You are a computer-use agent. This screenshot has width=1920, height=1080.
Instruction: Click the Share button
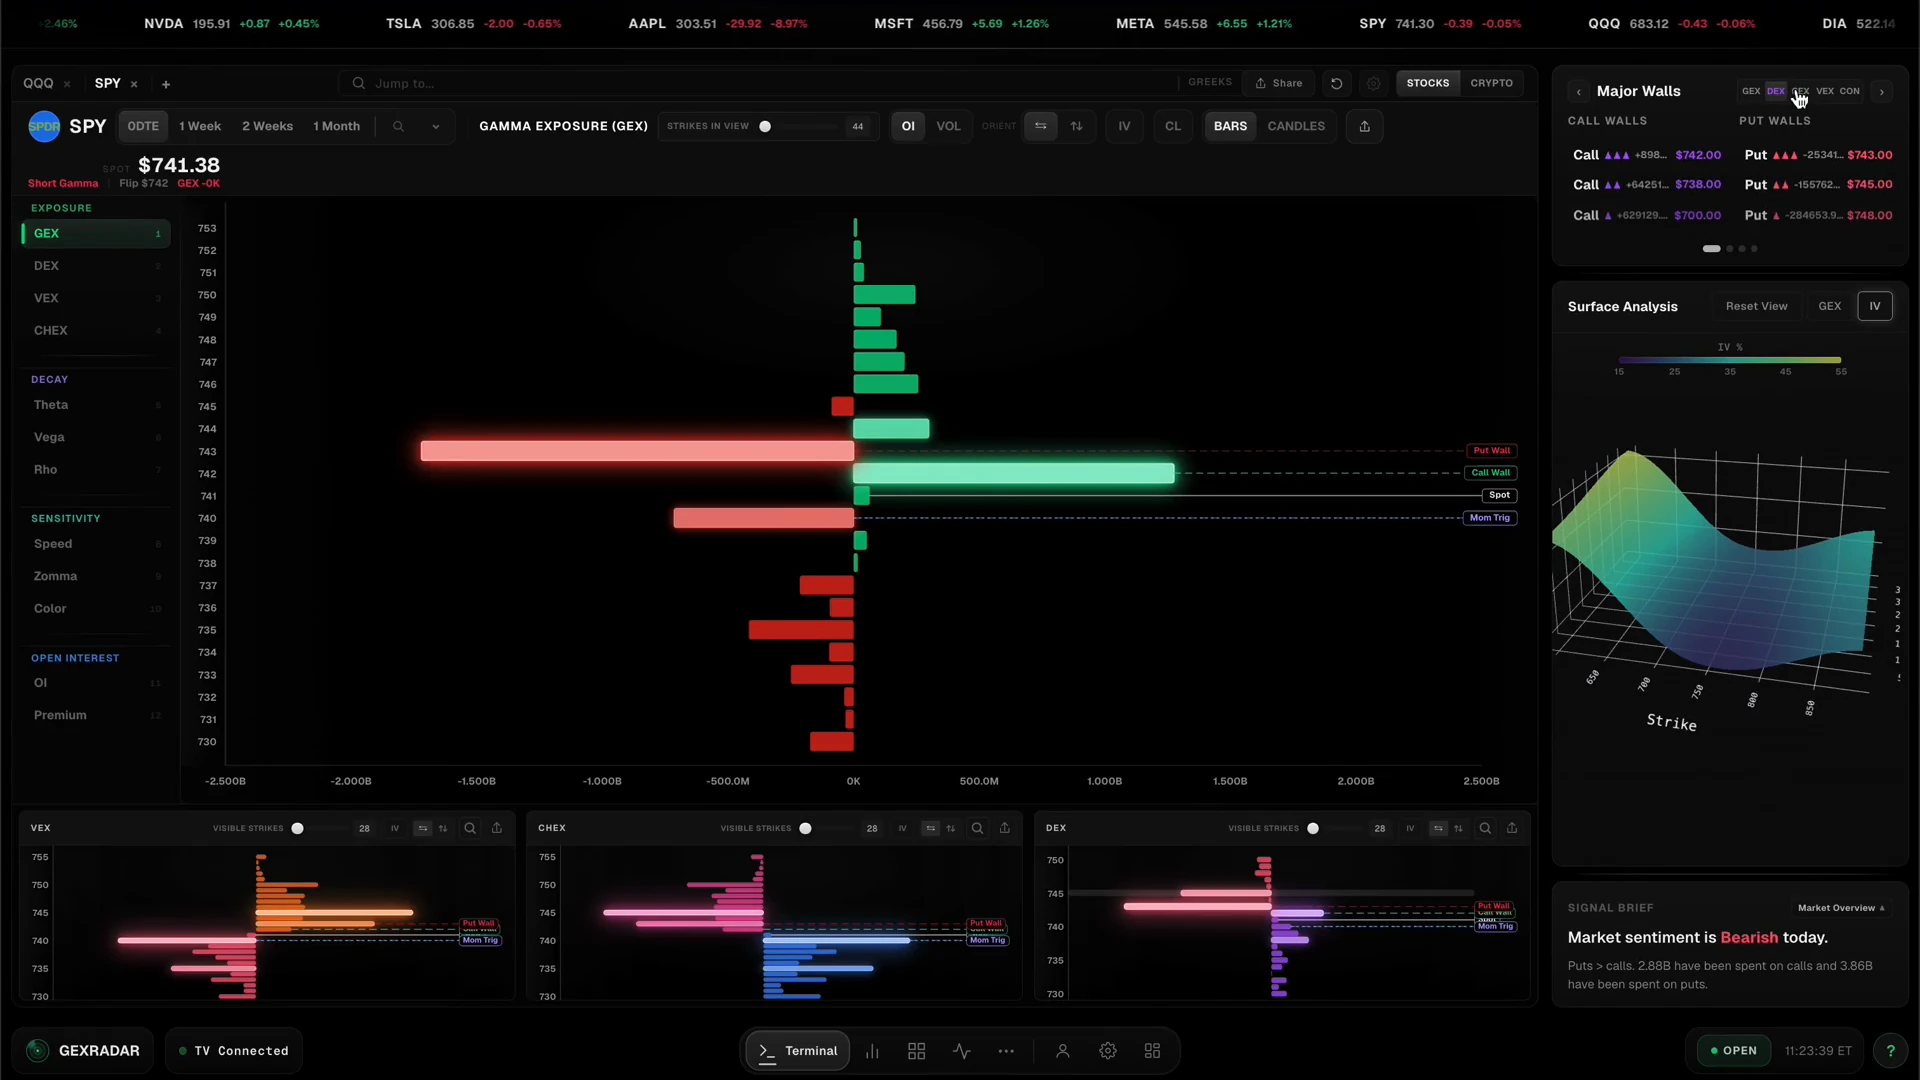click(1279, 83)
